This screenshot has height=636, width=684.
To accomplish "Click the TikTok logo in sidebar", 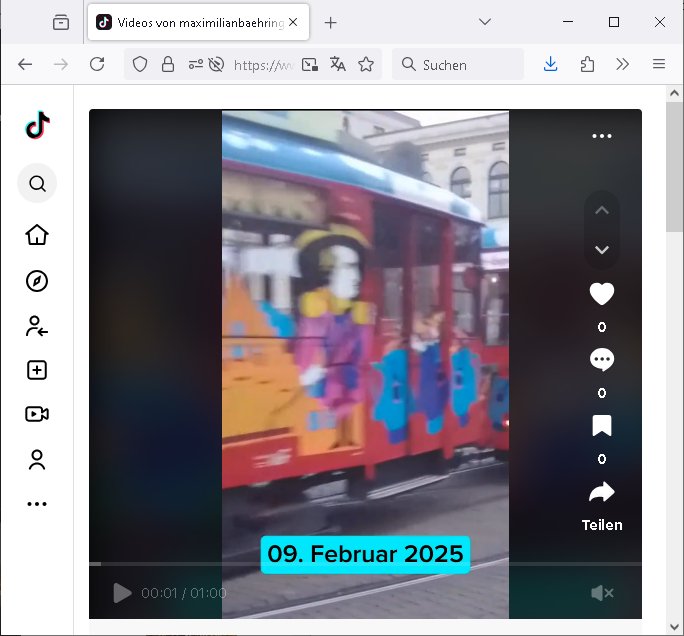I will coord(37,125).
